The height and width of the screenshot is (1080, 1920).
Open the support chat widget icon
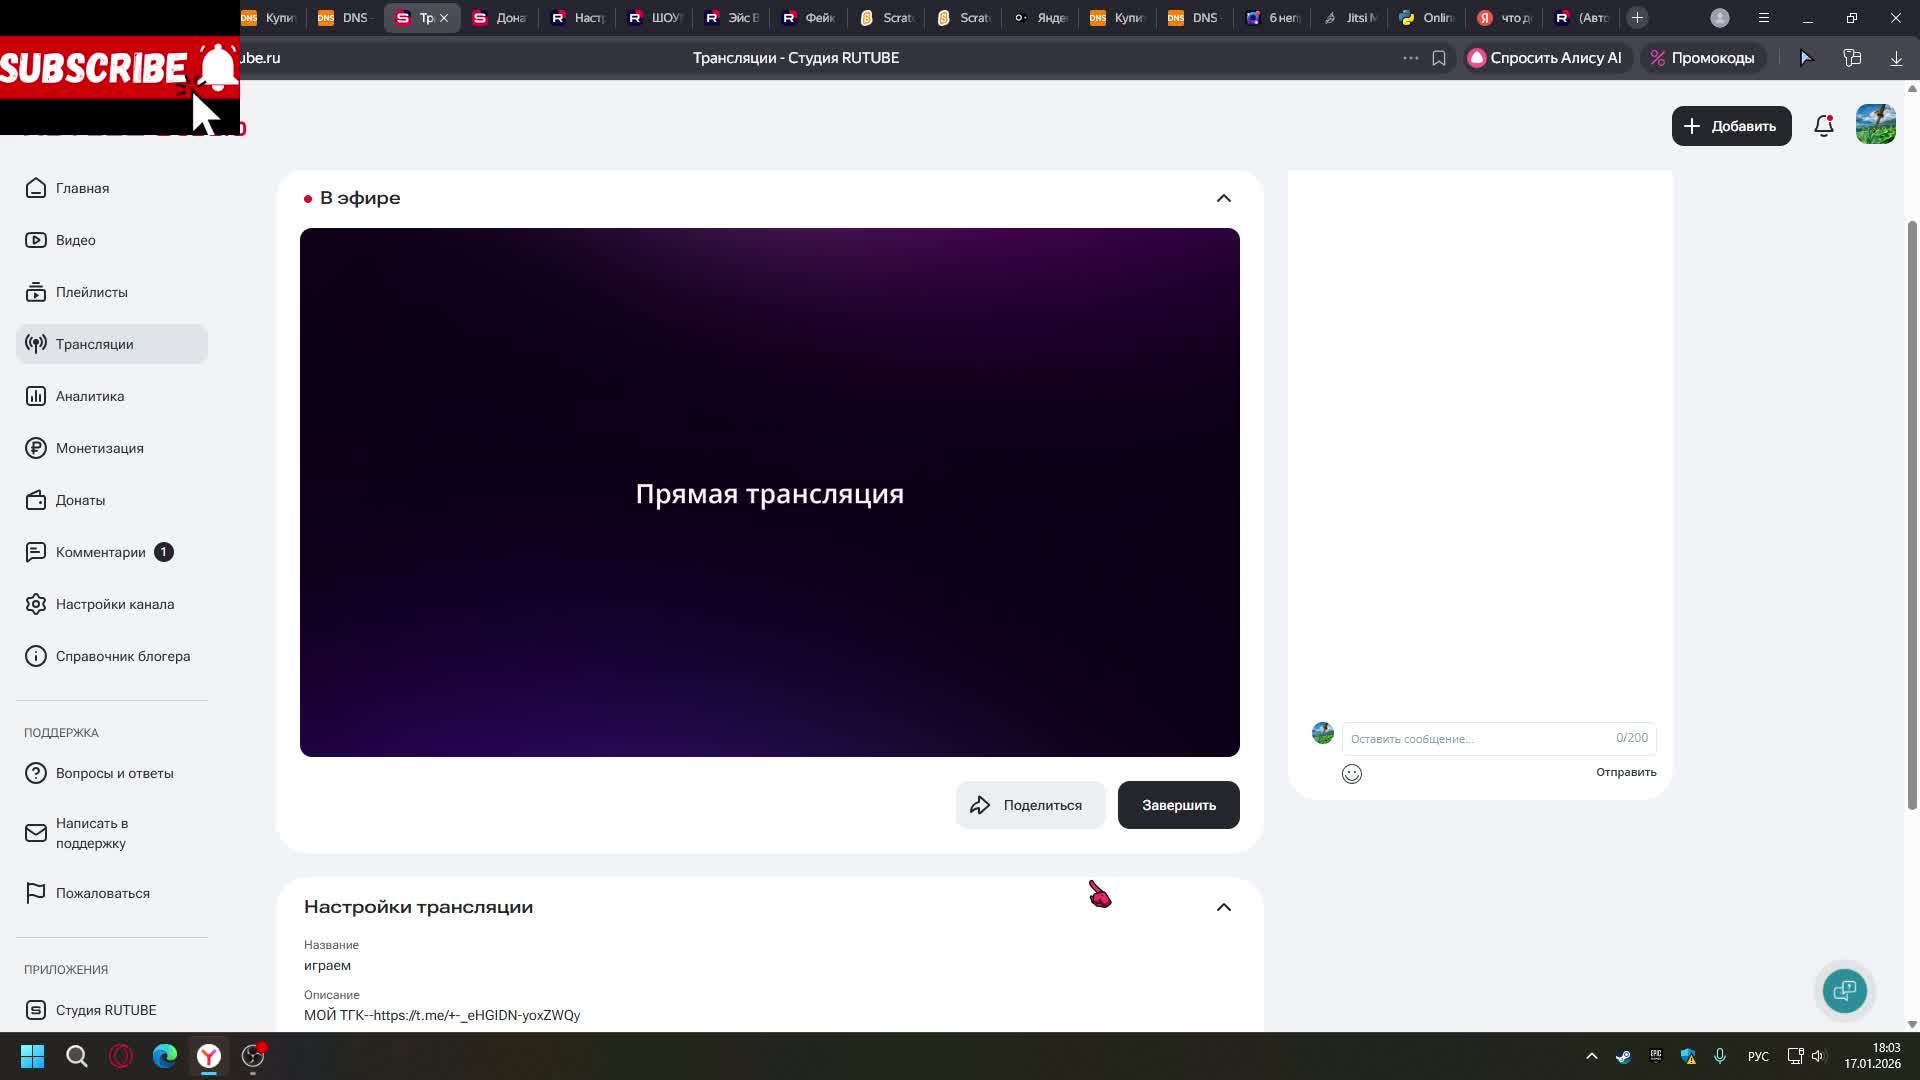(x=1844, y=991)
